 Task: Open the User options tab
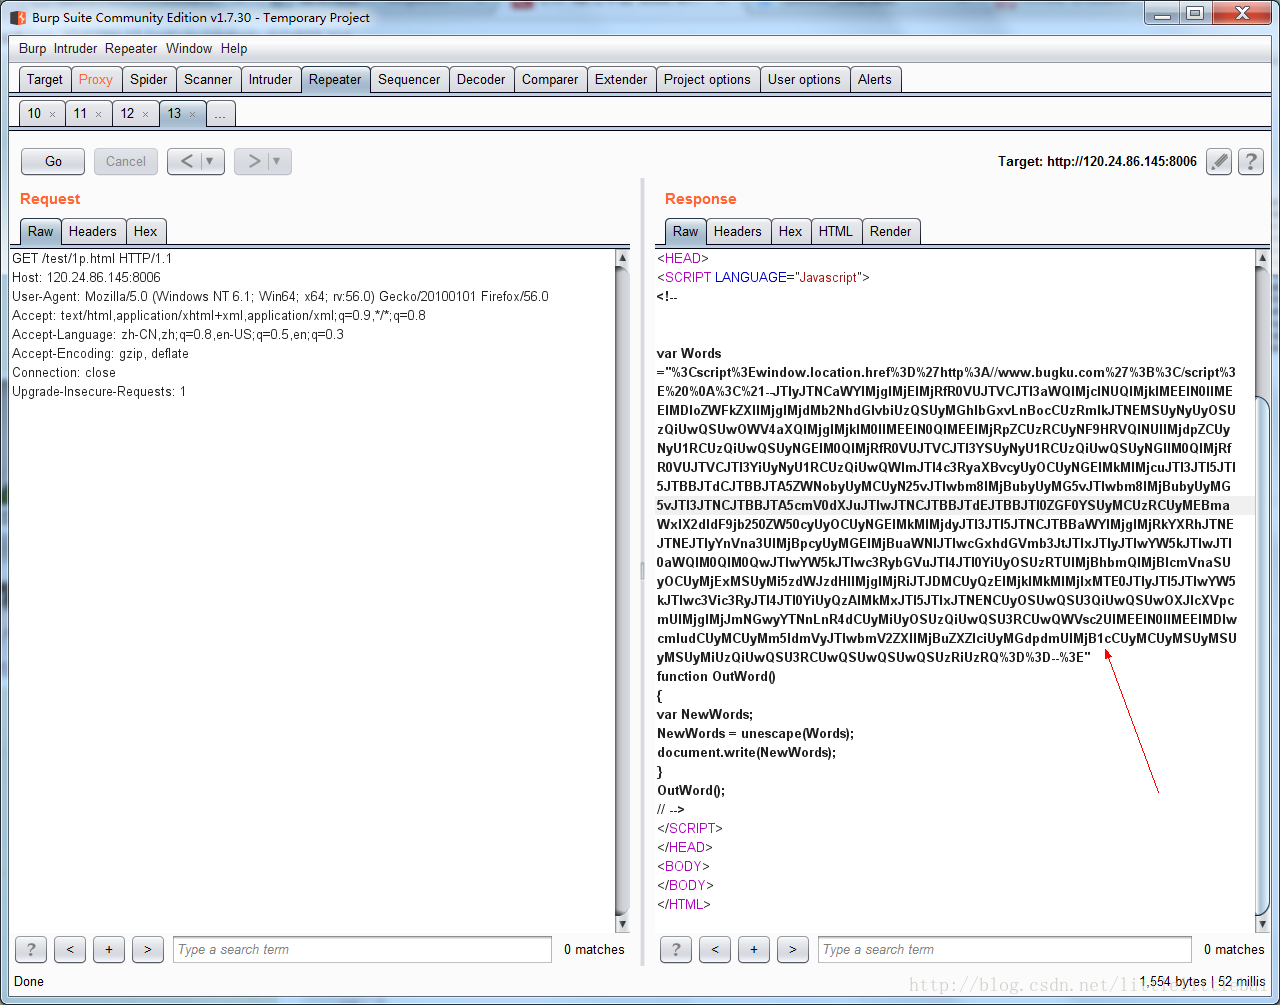coord(804,79)
